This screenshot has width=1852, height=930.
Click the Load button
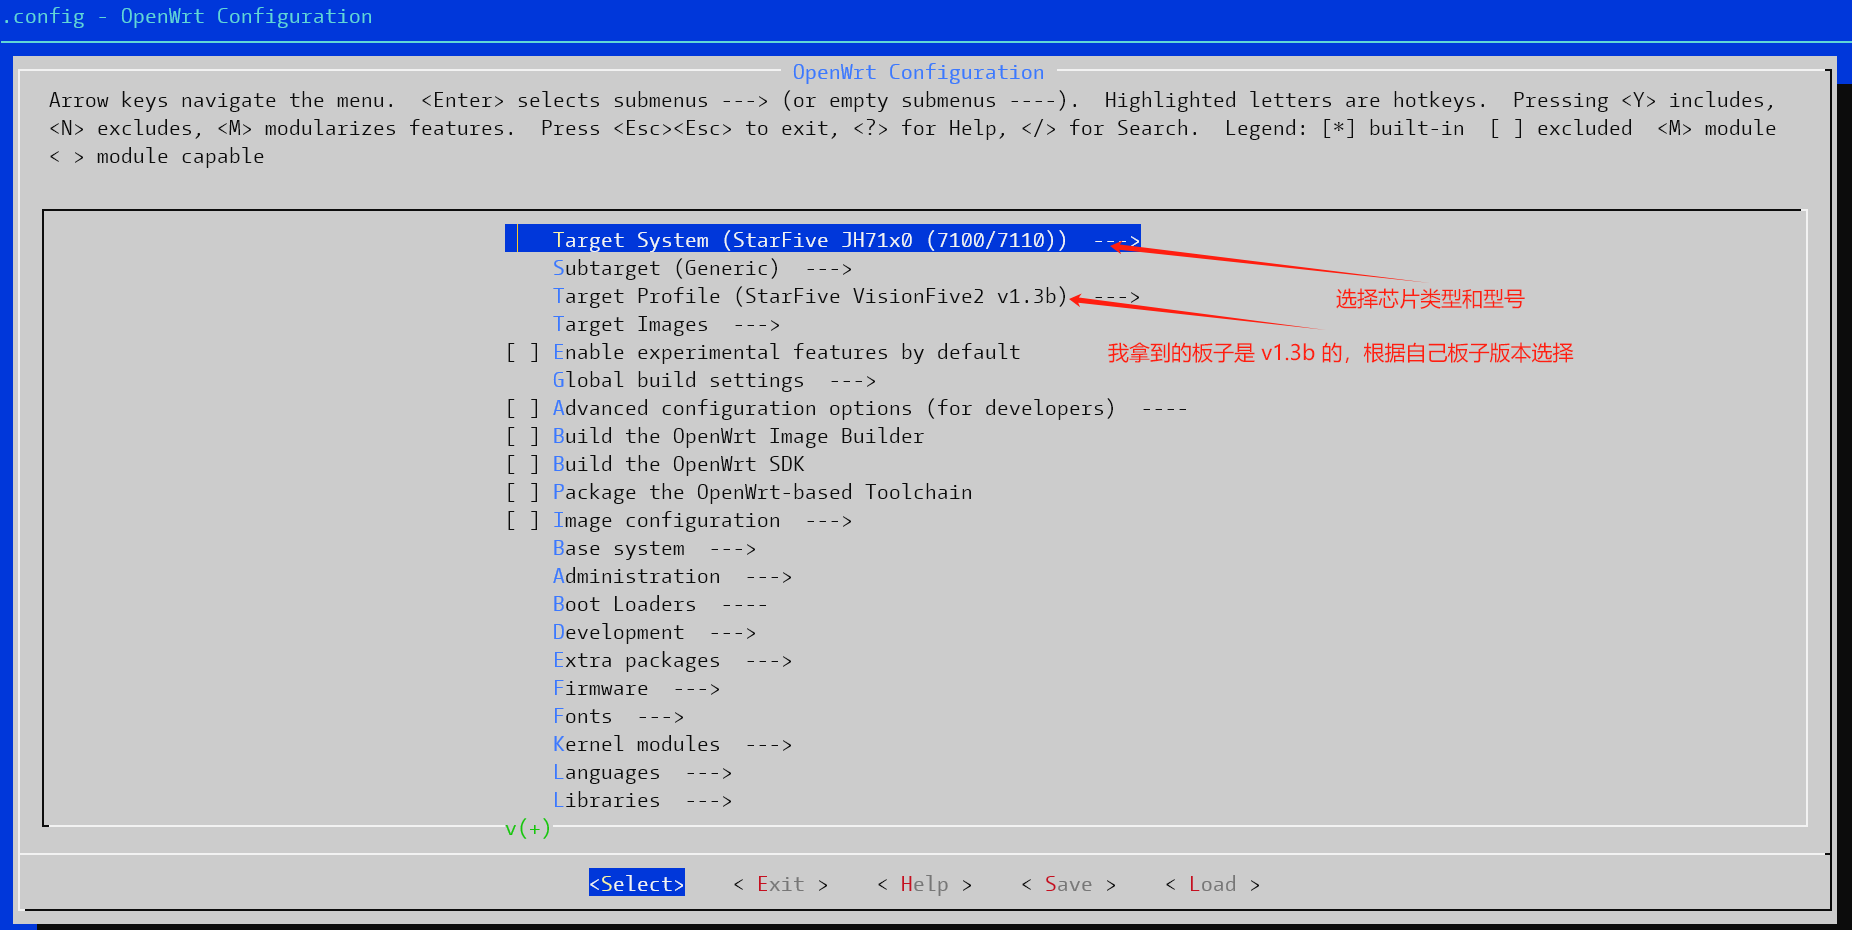[1212, 883]
